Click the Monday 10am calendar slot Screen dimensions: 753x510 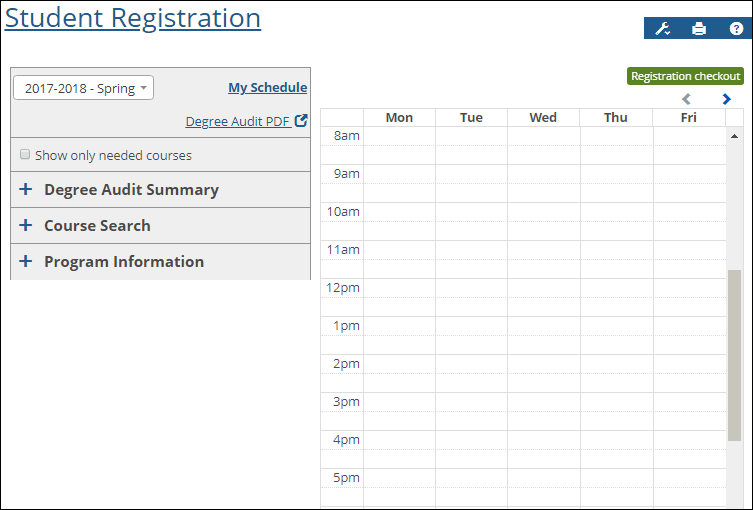pos(400,212)
